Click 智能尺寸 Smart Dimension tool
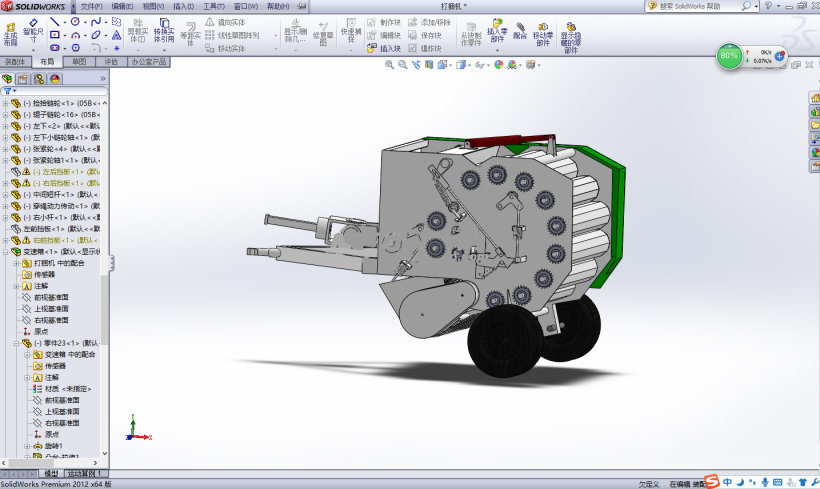Screen dimensions: 820x489 [33, 30]
